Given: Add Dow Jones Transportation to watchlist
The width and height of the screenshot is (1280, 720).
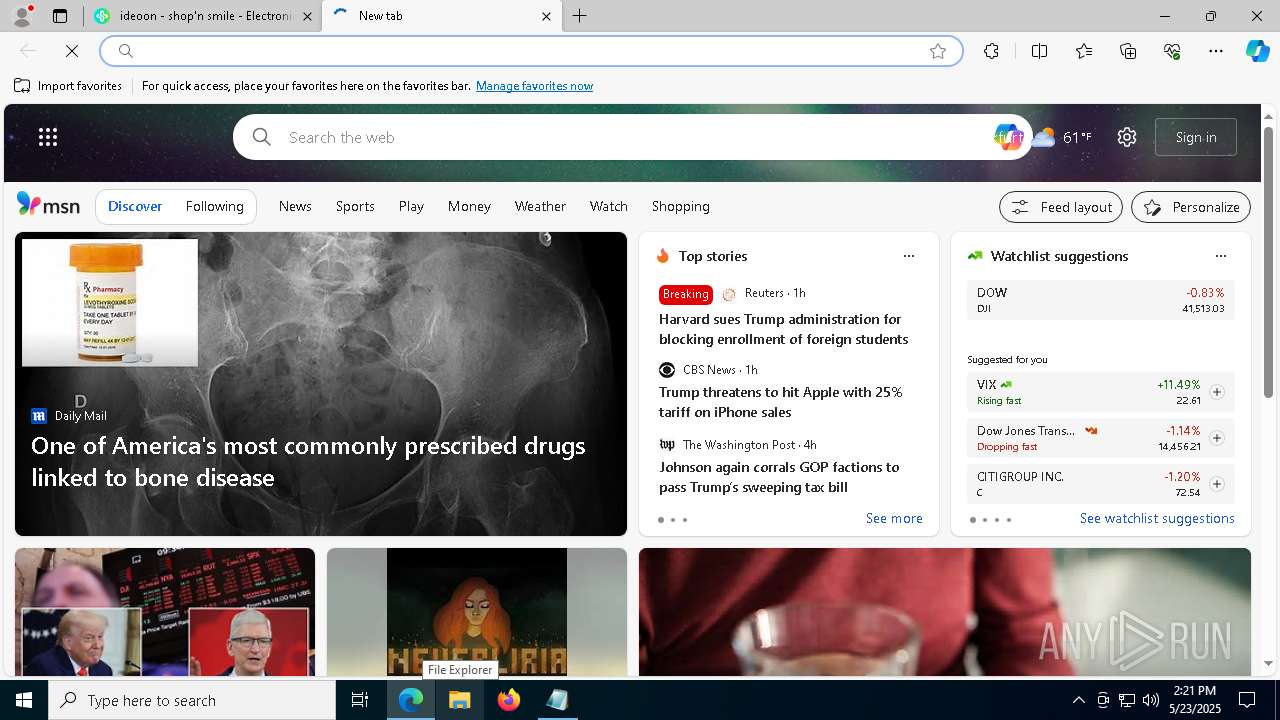Looking at the screenshot, I should coord(1217,438).
